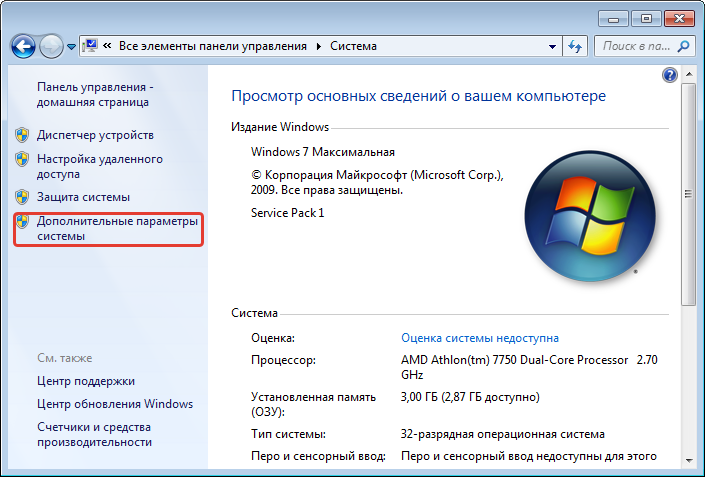This screenshot has width=705, height=477.
Task: Click the Windows 7 logo image
Action: 589,216
